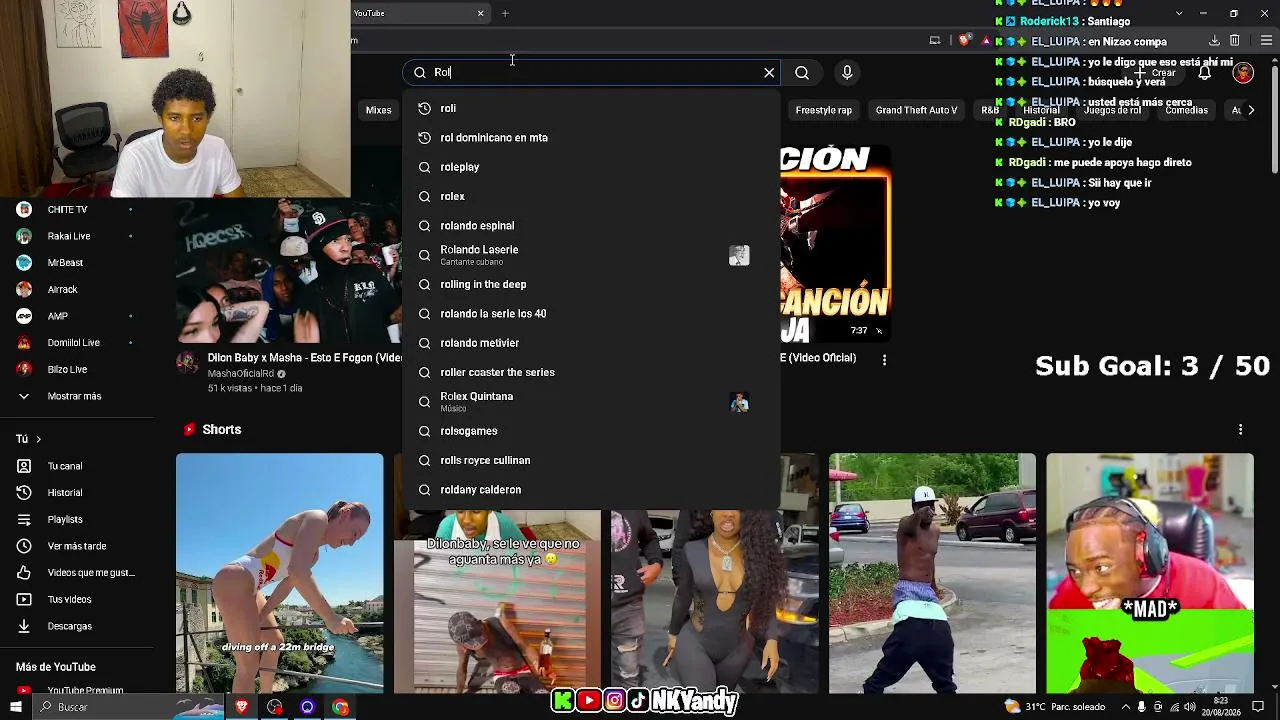
Task: Open Brave browser from taskbar
Action: (x=242, y=707)
